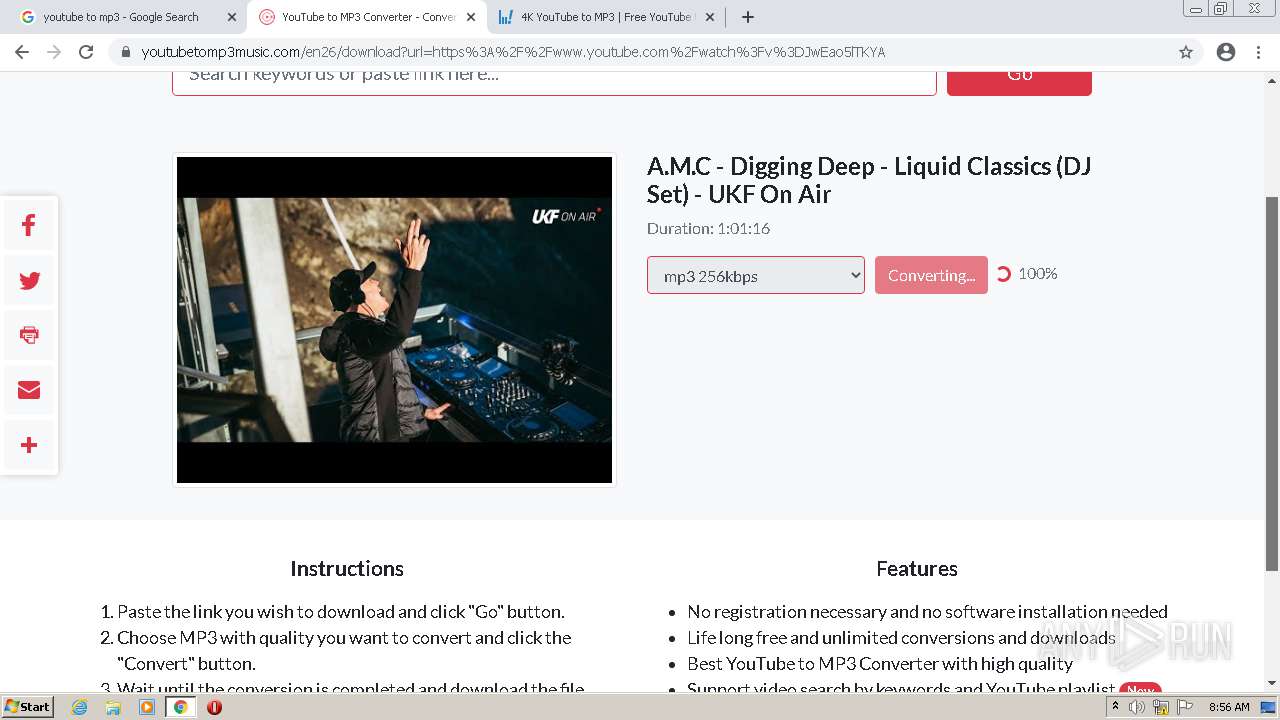The height and width of the screenshot is (720, 1280).
Task: Open more sharing options plus icon
Action: tap(29, 445)
